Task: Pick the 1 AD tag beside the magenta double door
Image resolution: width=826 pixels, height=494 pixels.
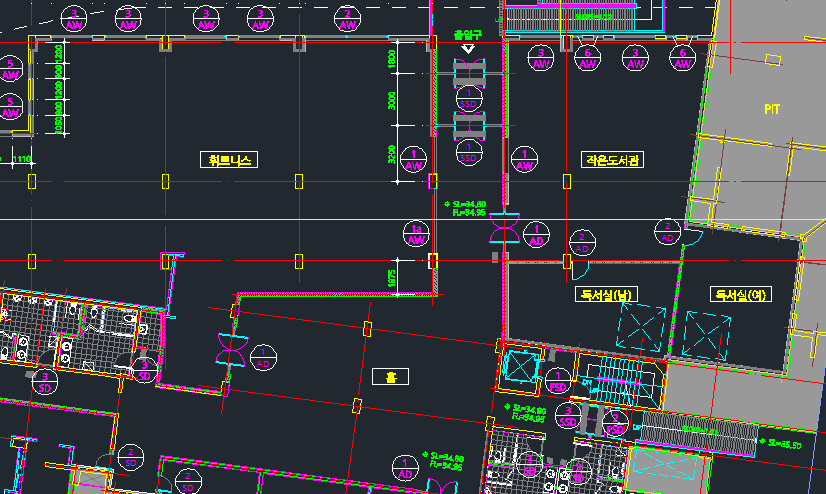Action: click(536, 235)
